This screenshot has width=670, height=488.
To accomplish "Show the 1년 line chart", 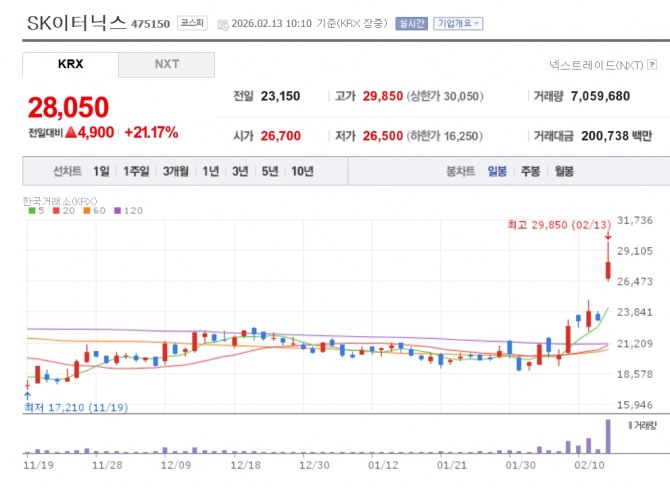I will [x=210, y=171].
